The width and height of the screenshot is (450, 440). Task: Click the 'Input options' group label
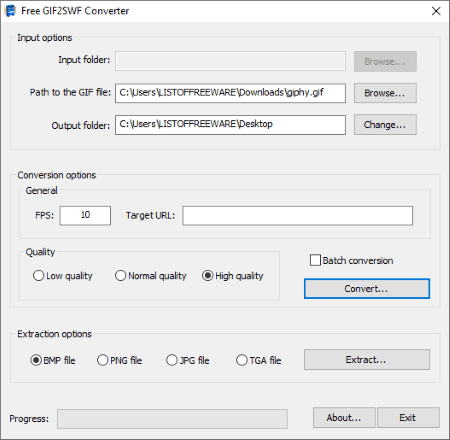pos(45,38)
